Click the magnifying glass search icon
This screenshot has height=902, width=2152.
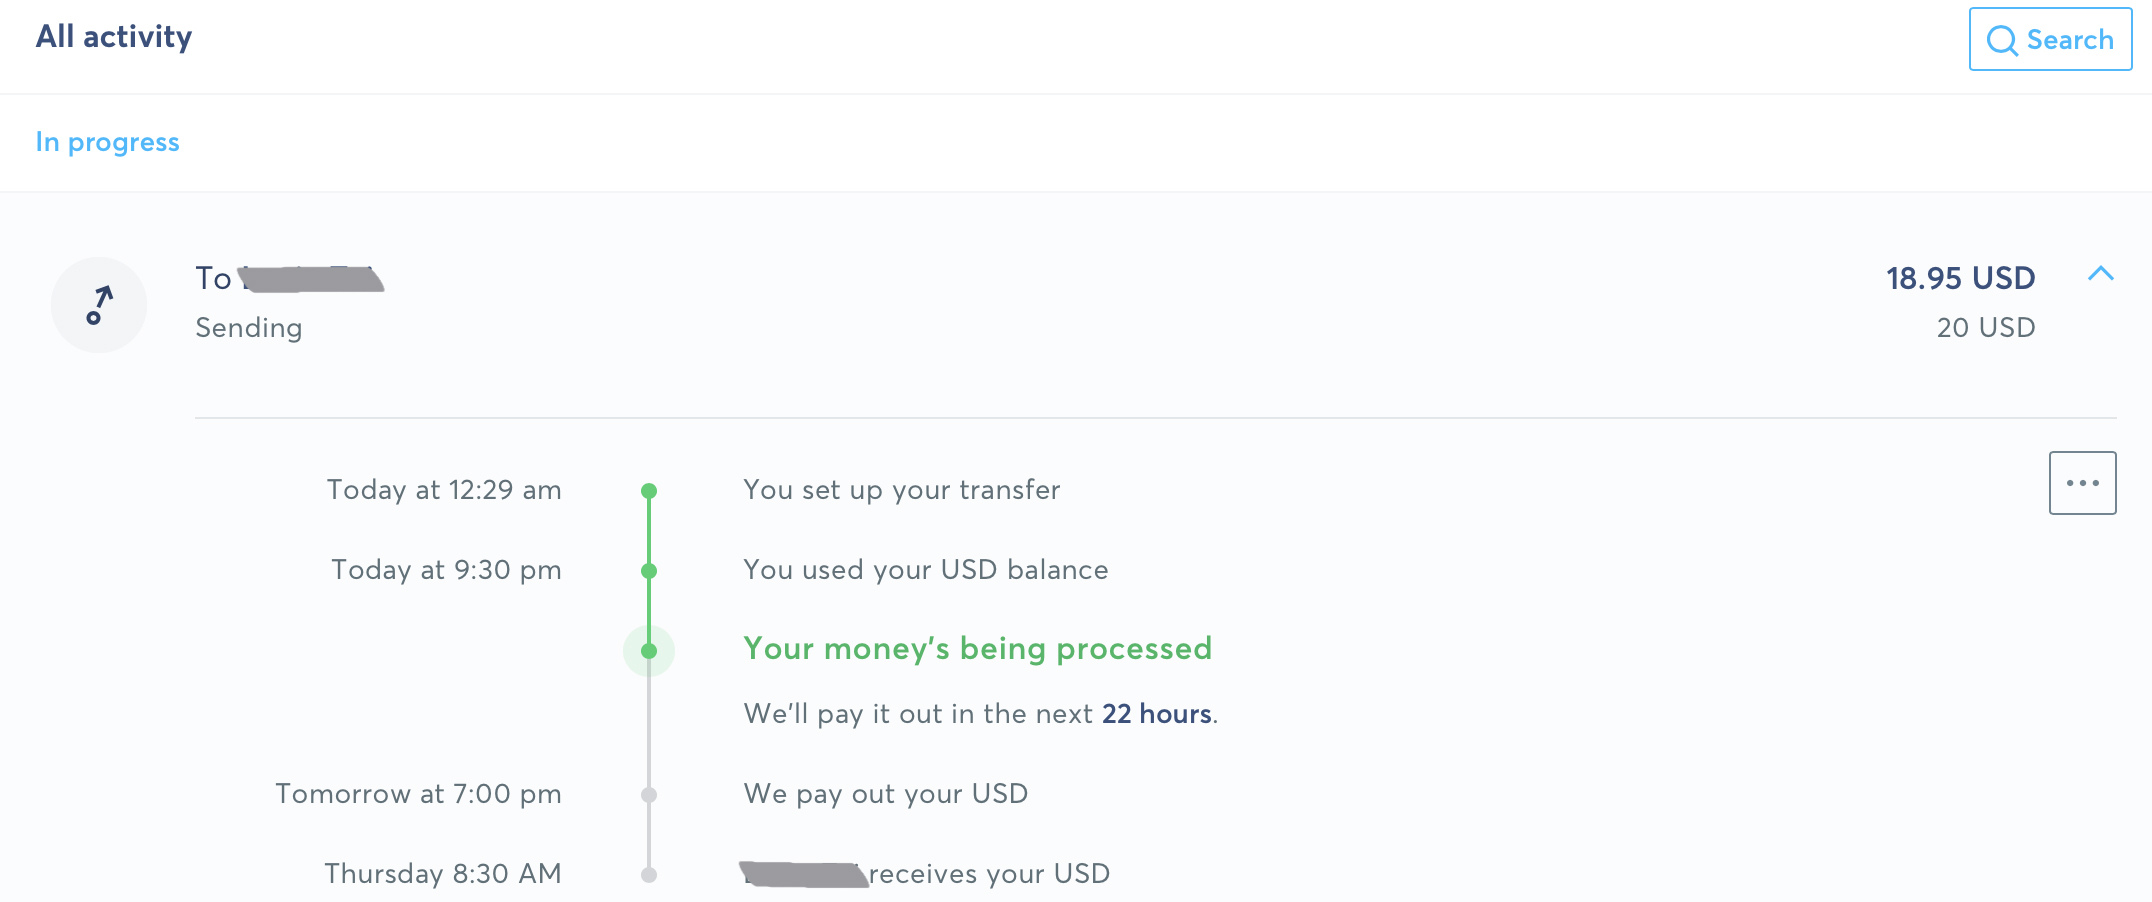click(x=2002, y=40)
